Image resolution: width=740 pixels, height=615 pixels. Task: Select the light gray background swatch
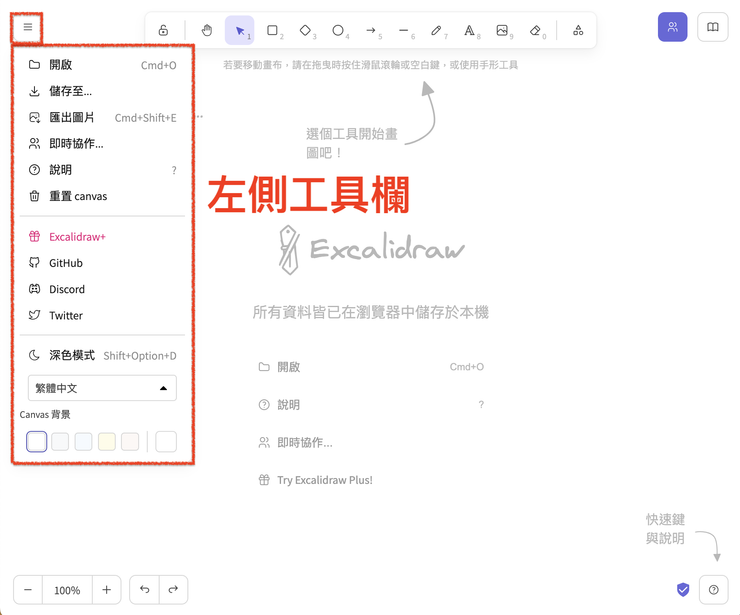(x=60, y=442)
